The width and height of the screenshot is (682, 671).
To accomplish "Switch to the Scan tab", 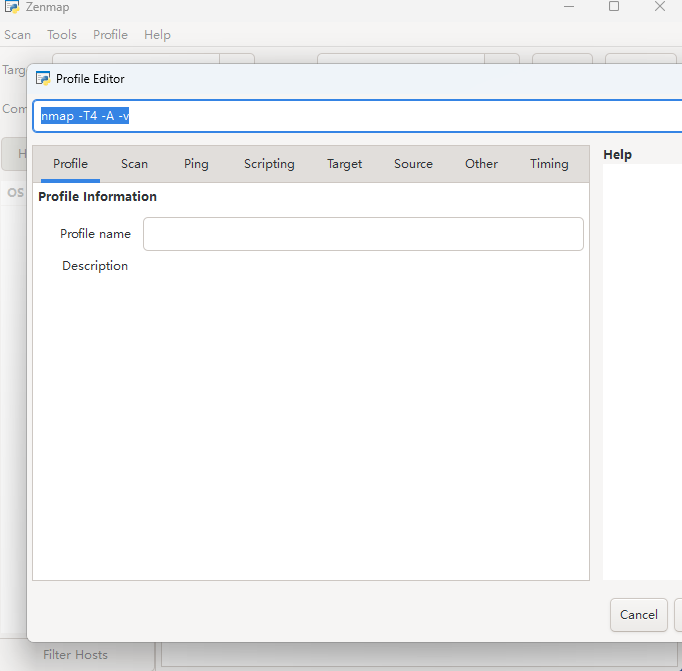I will (134, 164).
